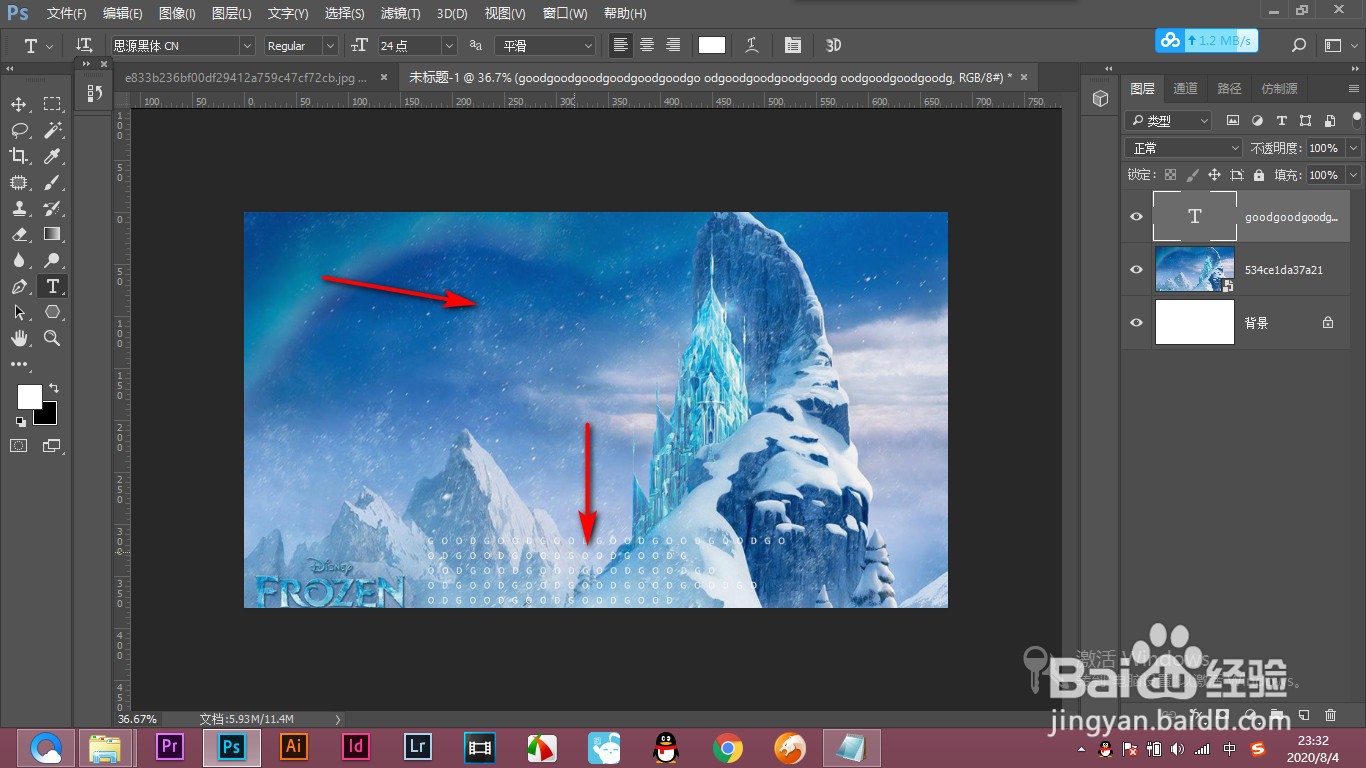Select the Magic Wand tool
Screen dimensions: 1366x768
(52, 130)
